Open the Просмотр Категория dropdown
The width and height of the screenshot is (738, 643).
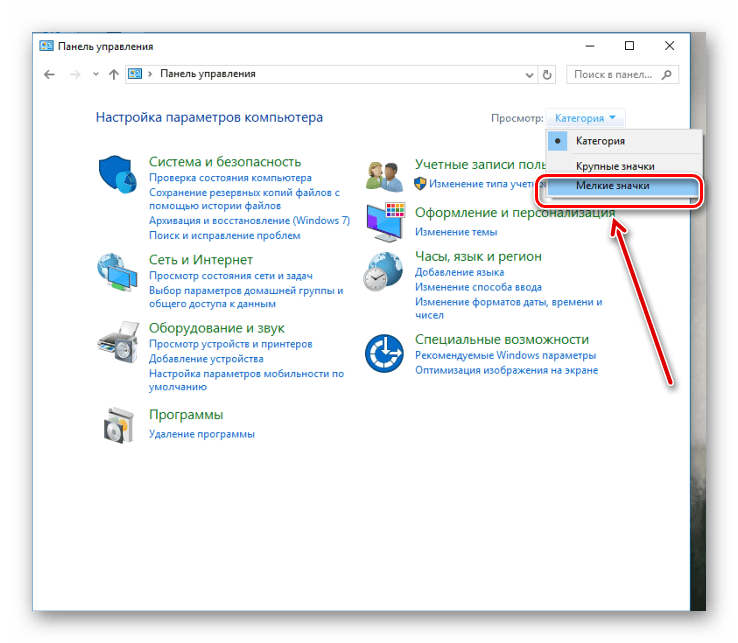(585, 118)
